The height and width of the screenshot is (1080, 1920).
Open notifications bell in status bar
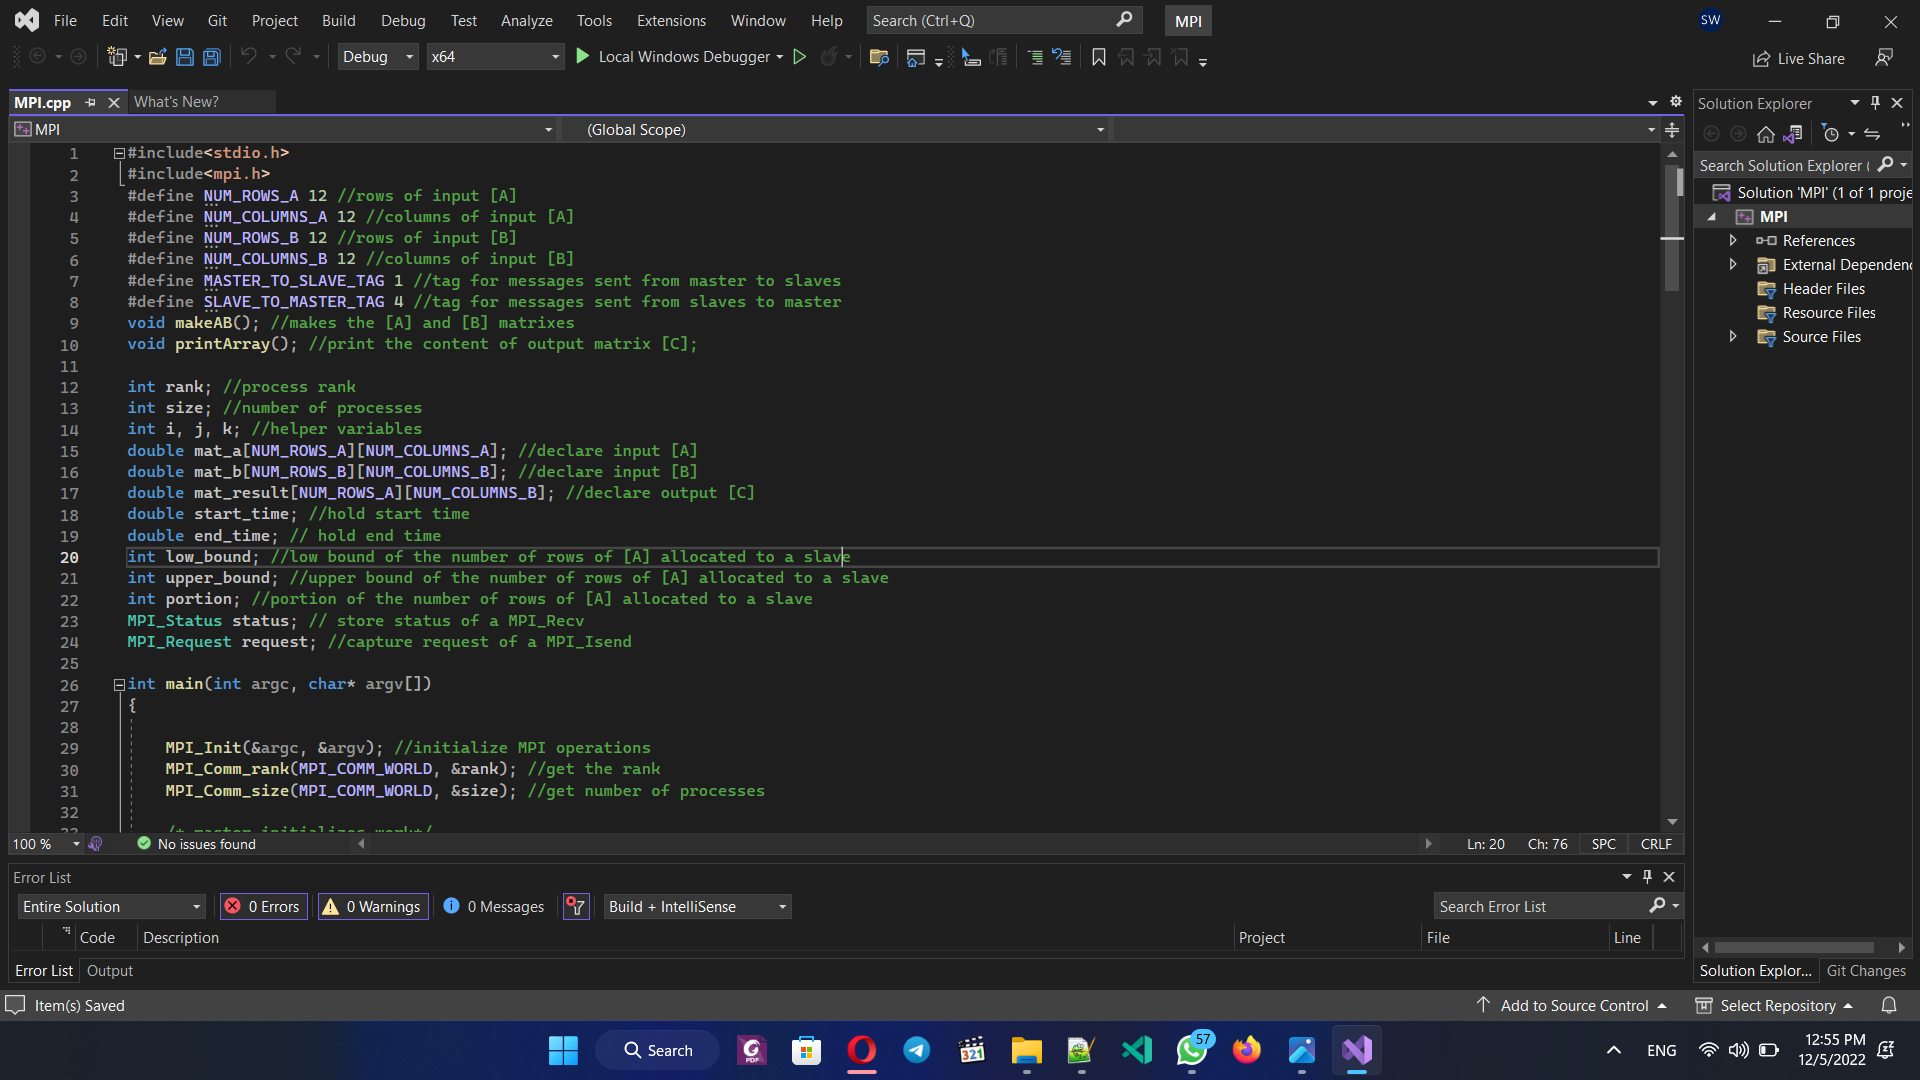(1889, 1005)
